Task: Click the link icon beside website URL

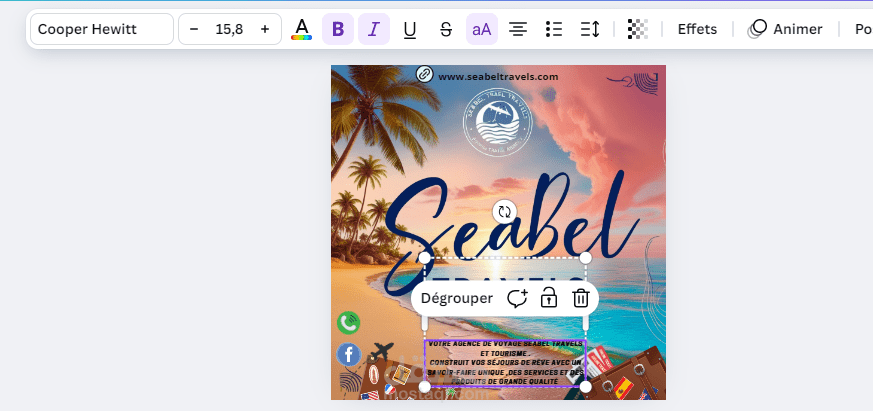Action: coord(425,74)
